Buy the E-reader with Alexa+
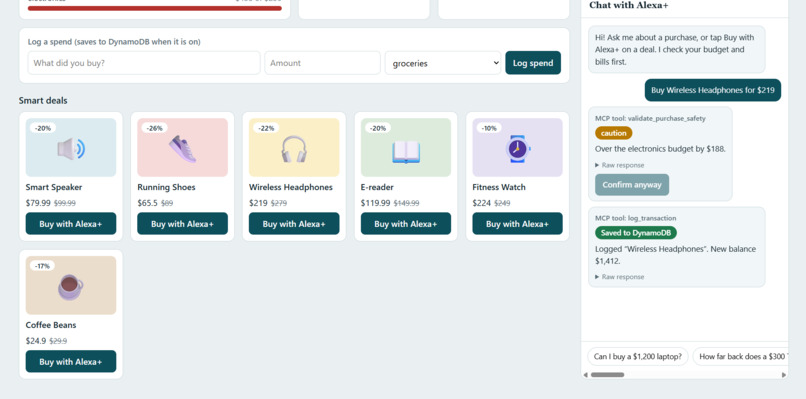 pyautogui.click(x=406, y=224)
